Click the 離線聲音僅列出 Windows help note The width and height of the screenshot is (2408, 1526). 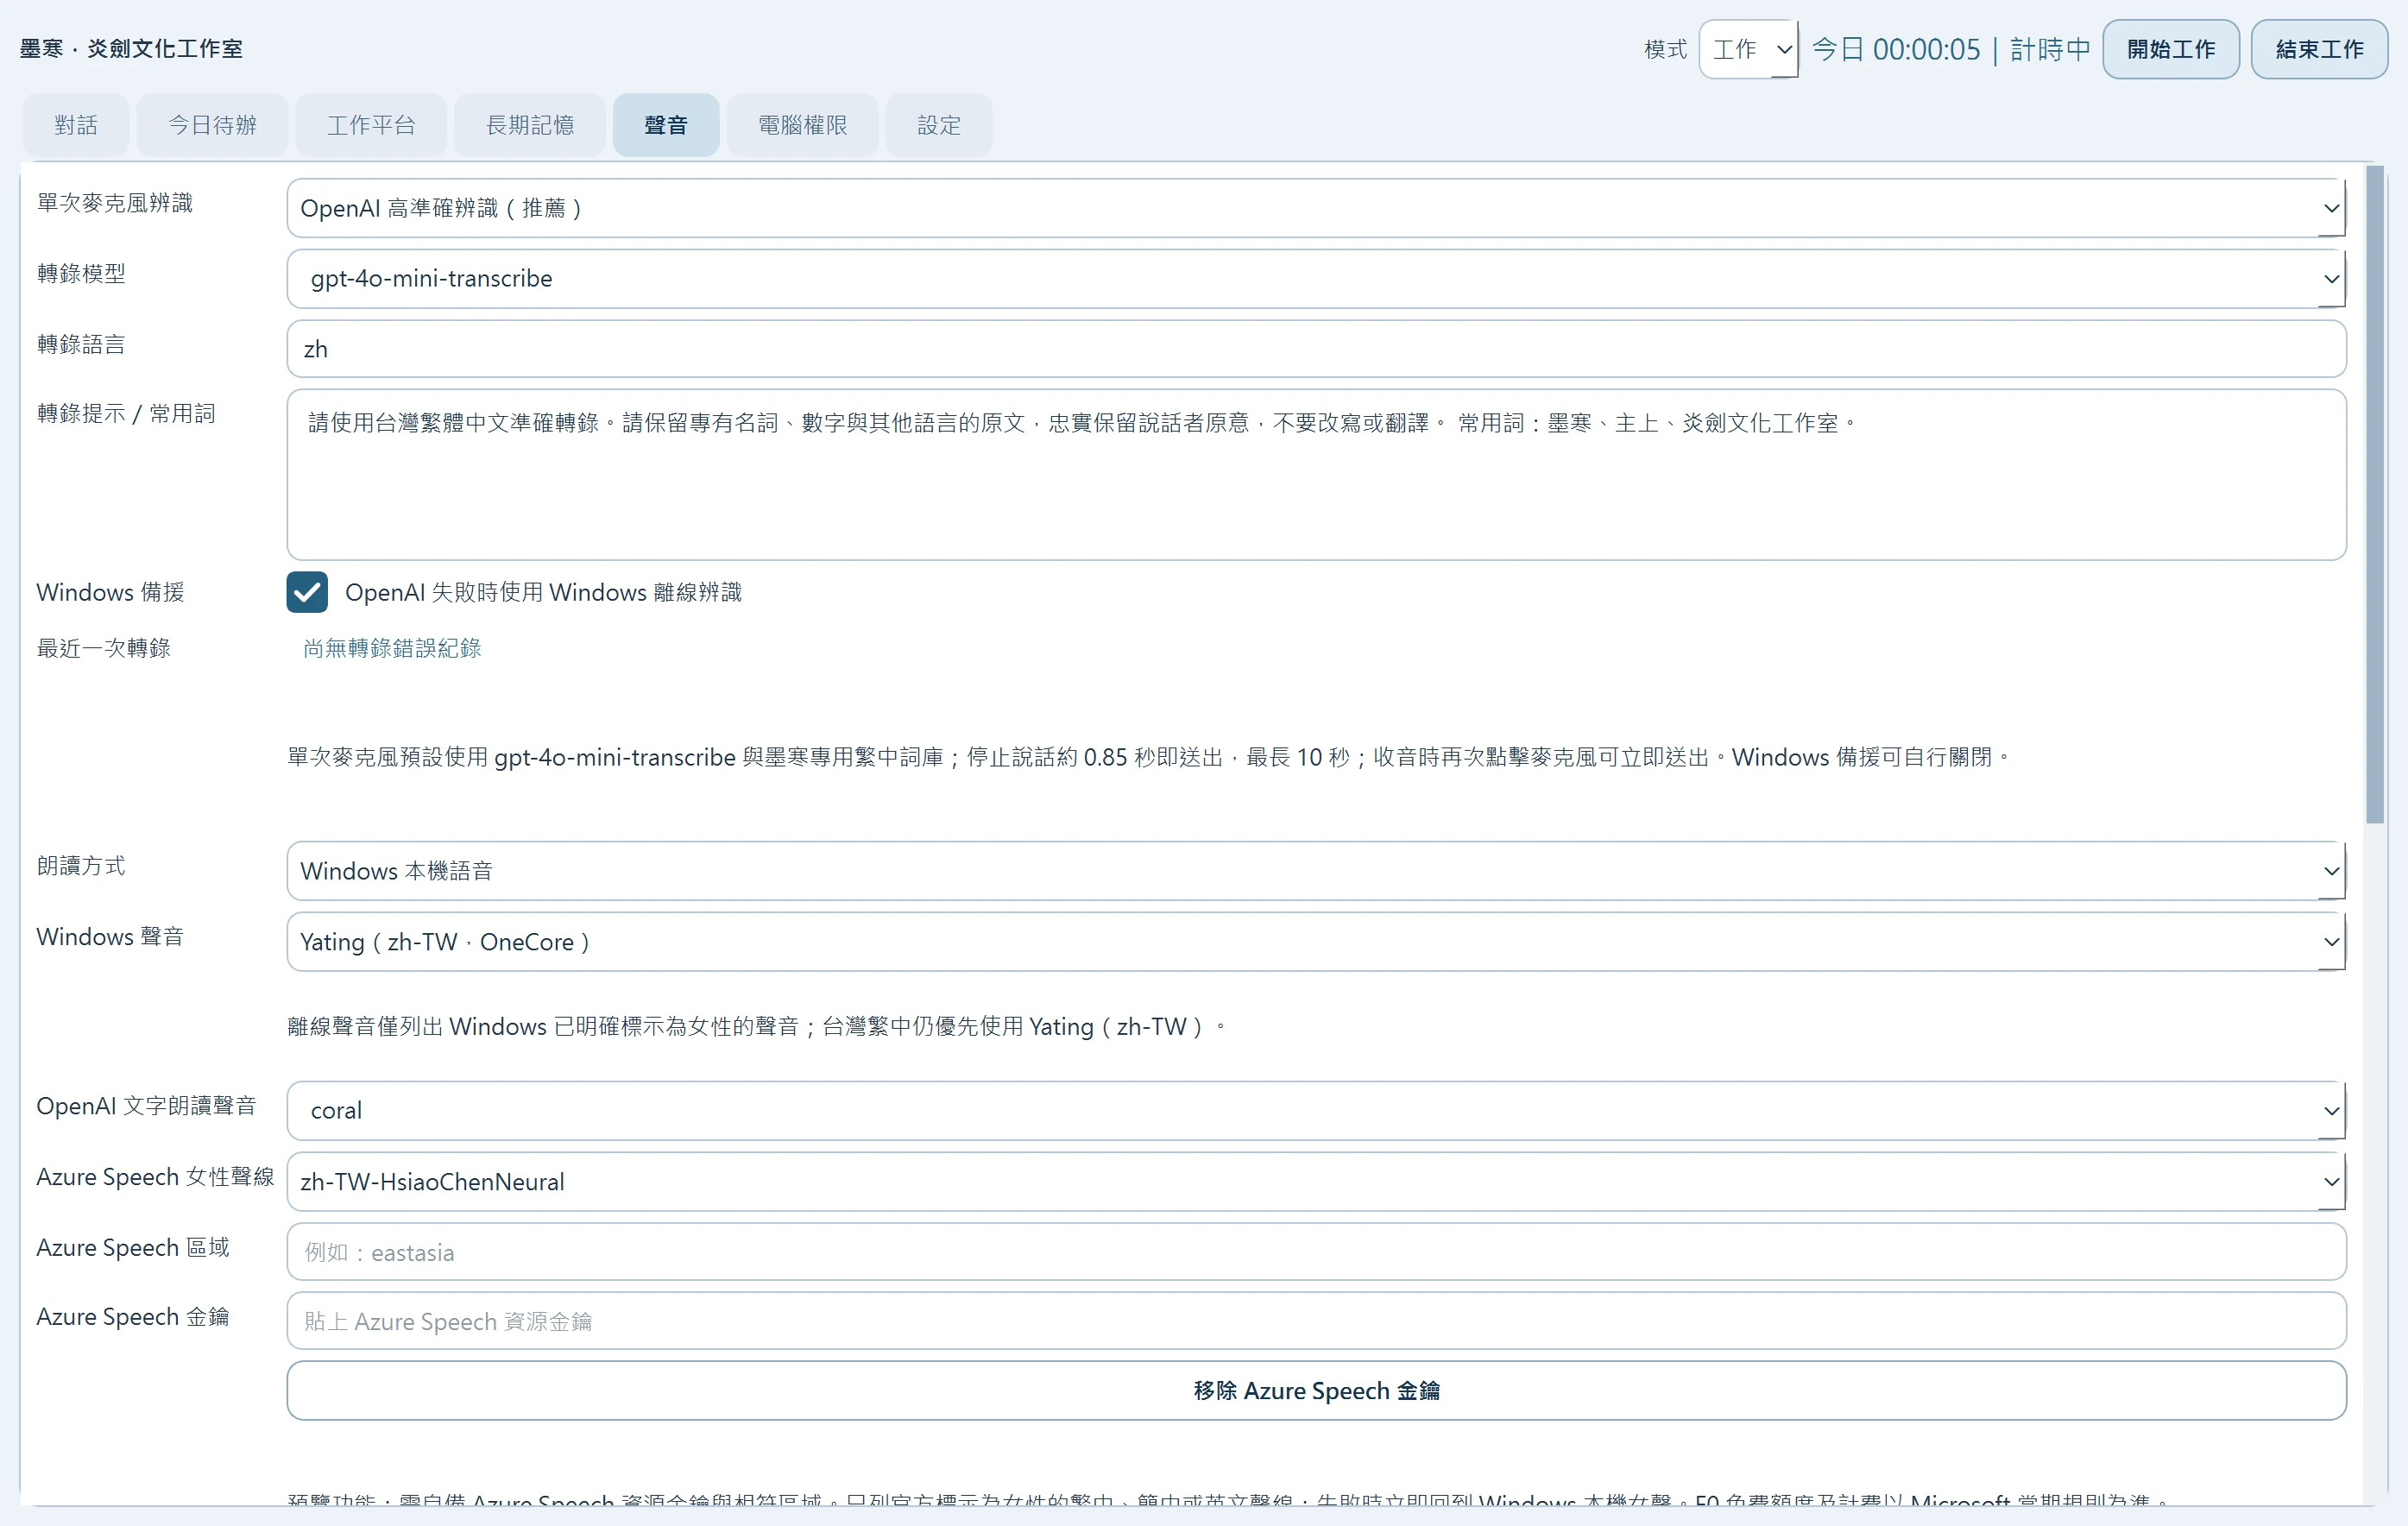pos(757,1027)
